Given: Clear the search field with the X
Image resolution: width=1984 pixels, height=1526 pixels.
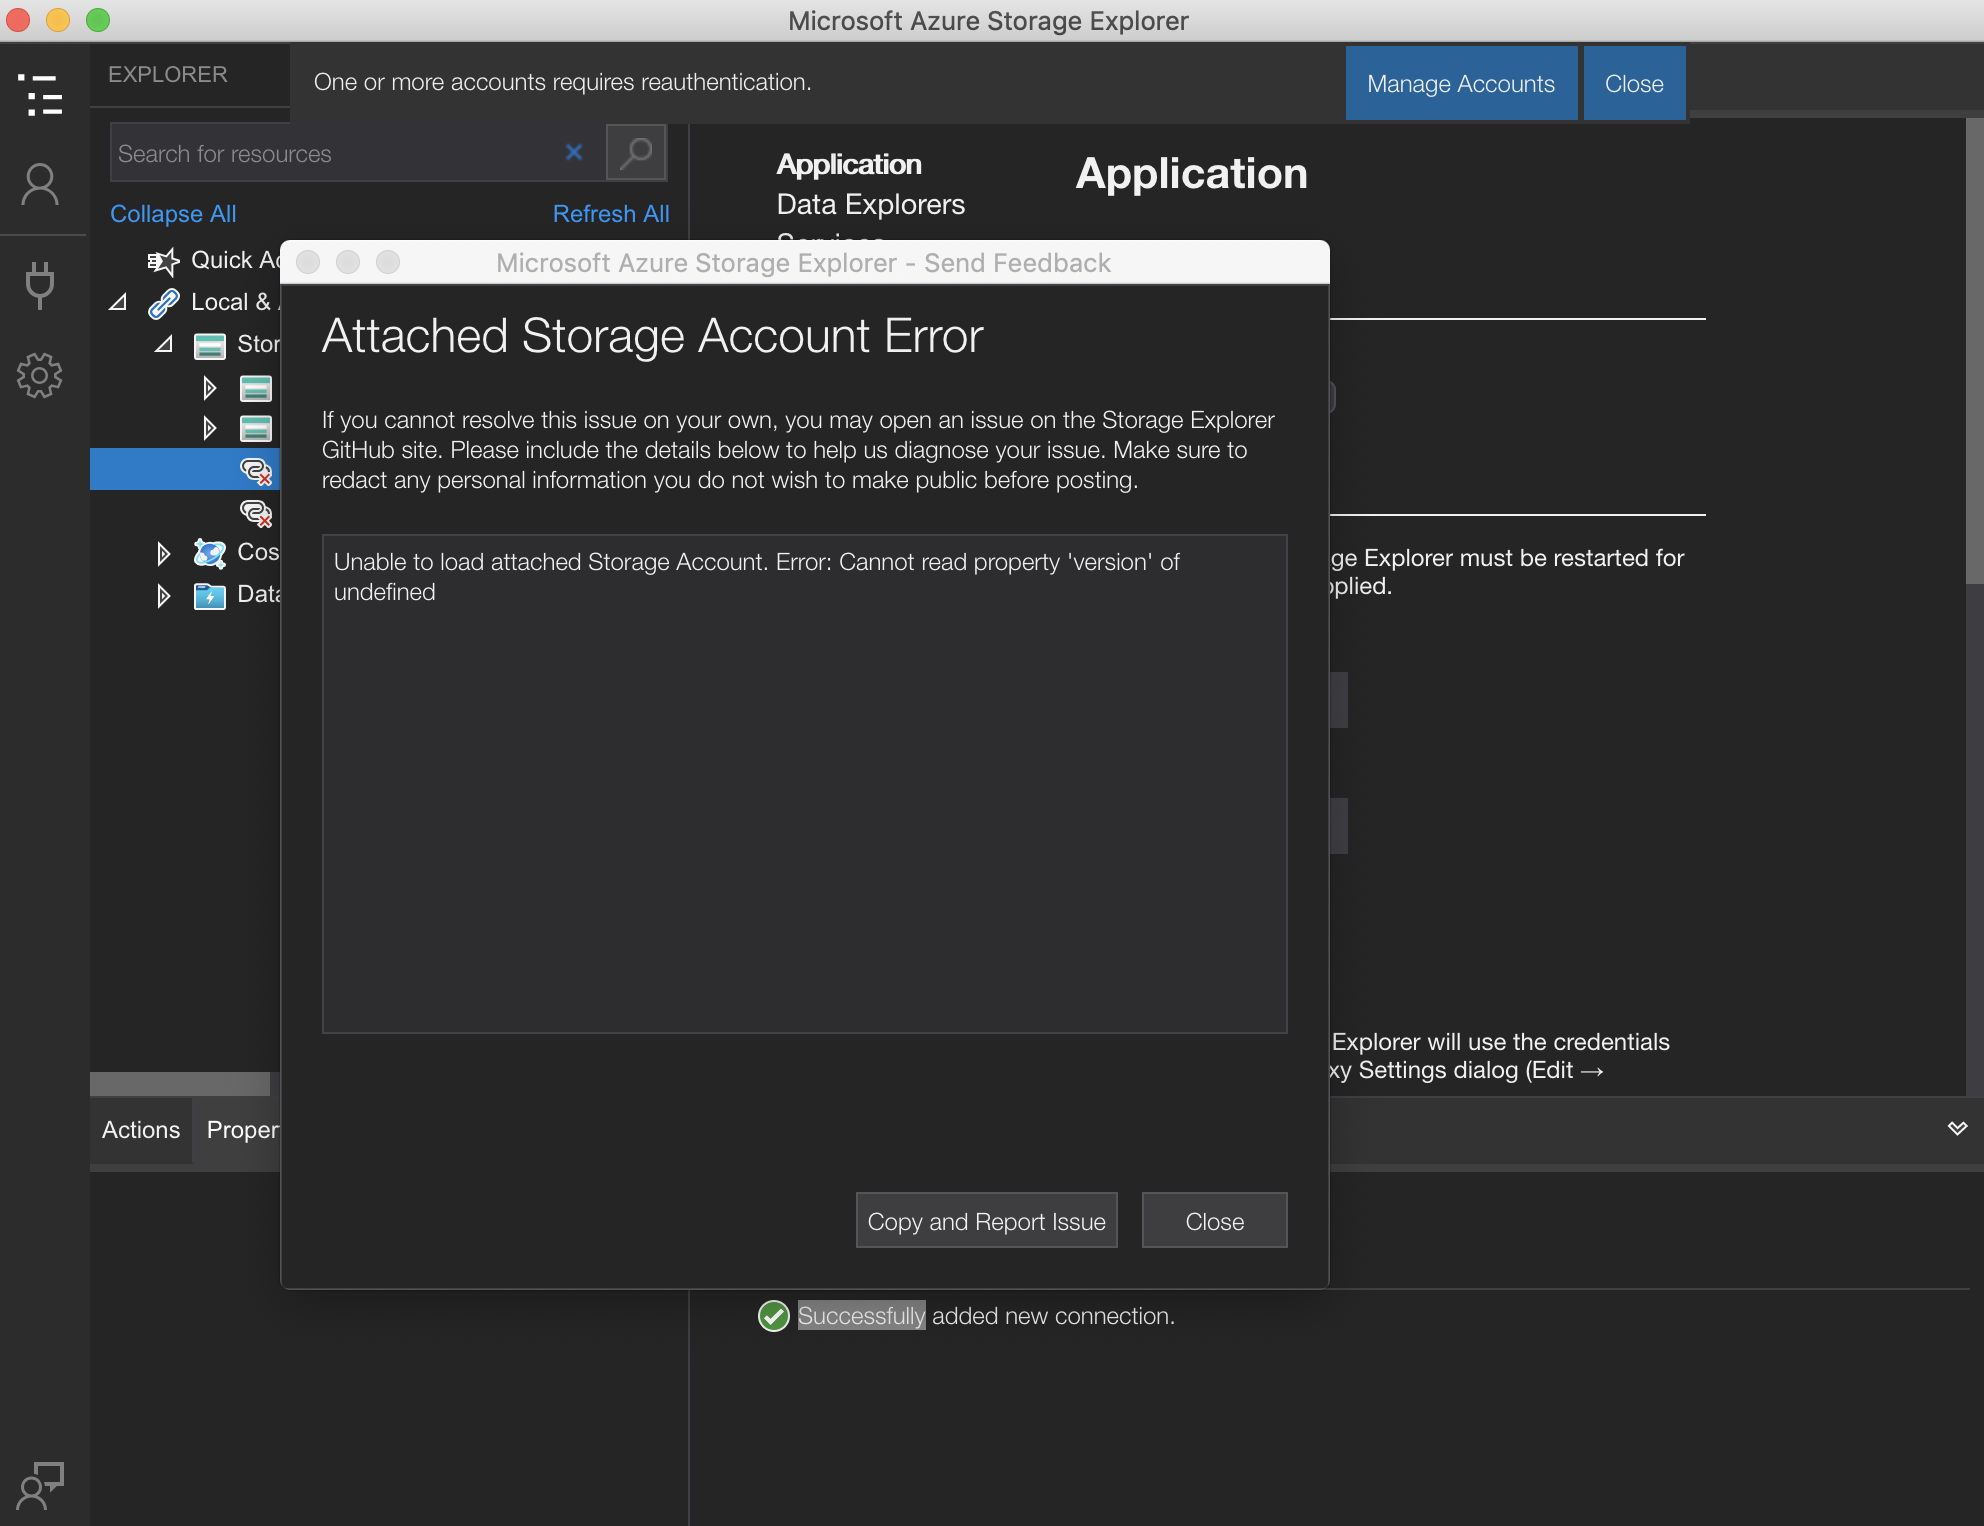Looking at the screenshot, I should (x=574, y=152).
